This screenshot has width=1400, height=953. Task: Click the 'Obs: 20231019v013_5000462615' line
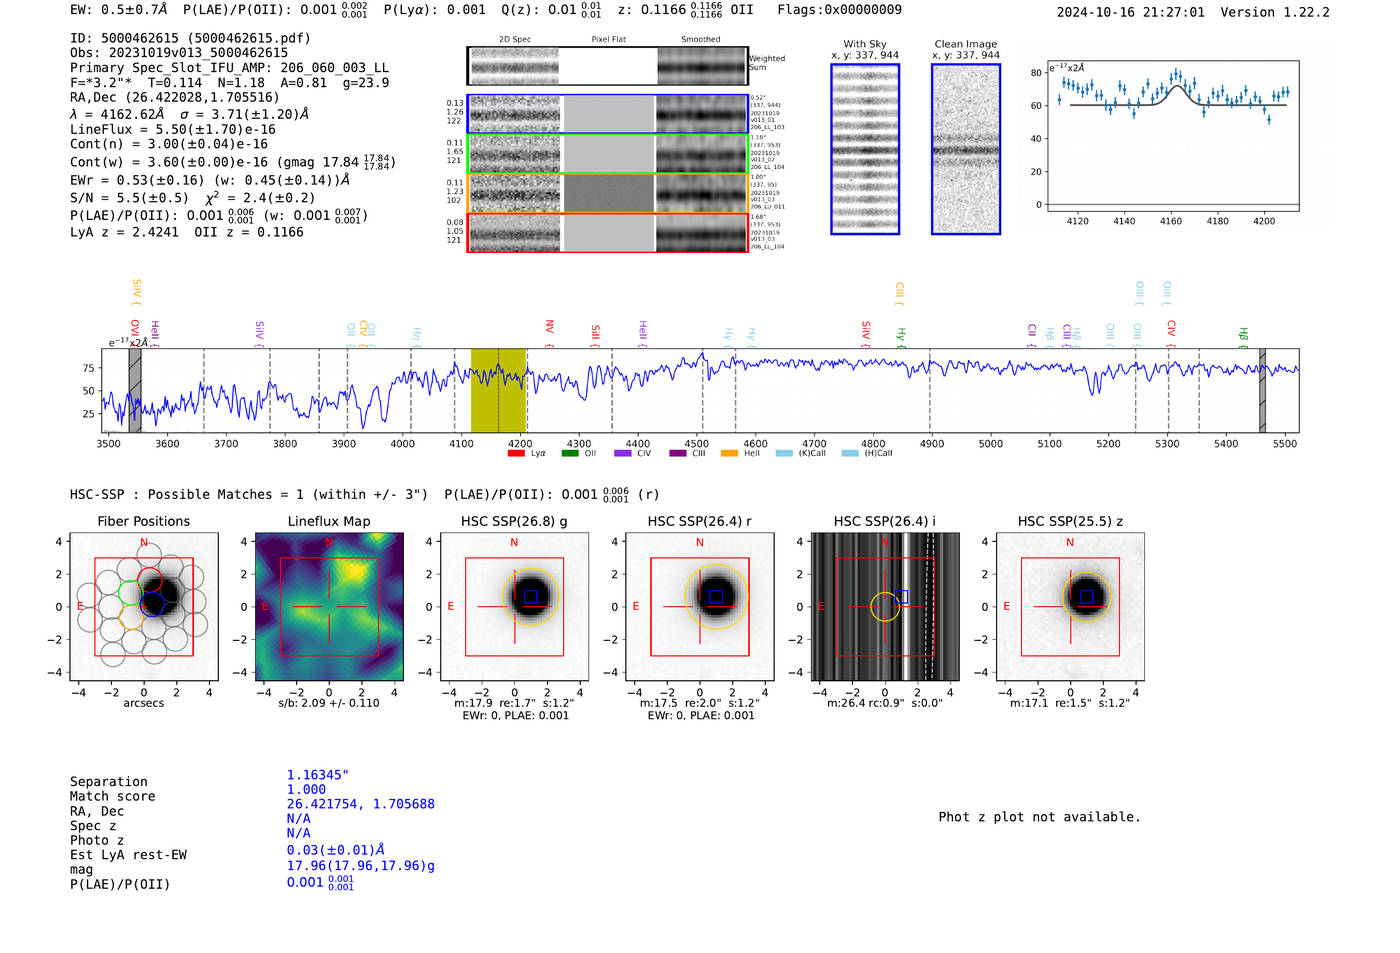[x=179, y=53]
